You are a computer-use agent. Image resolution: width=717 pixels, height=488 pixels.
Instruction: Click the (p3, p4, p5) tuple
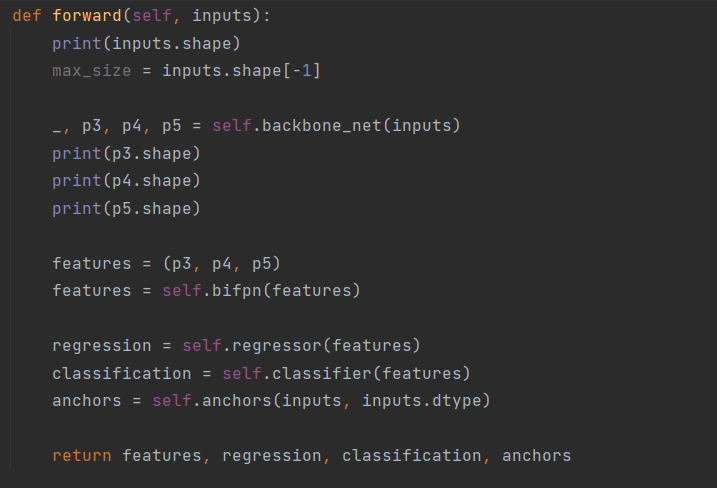click(x=221, y=264)
